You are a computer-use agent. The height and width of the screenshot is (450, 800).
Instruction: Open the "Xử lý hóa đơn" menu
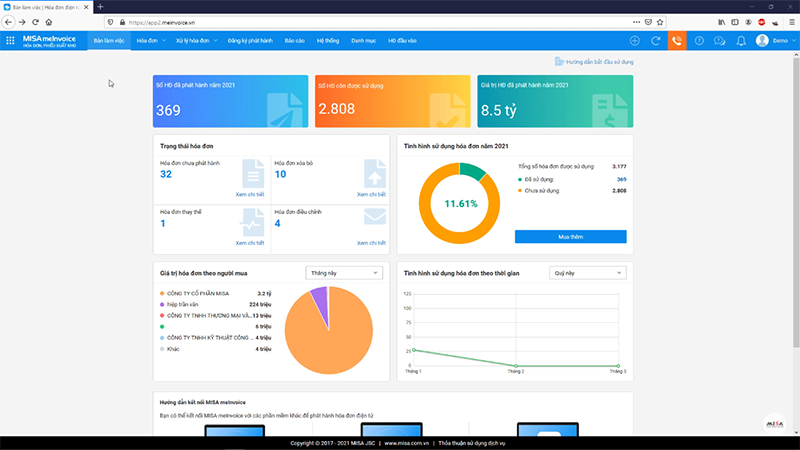[x=194, y=41]
